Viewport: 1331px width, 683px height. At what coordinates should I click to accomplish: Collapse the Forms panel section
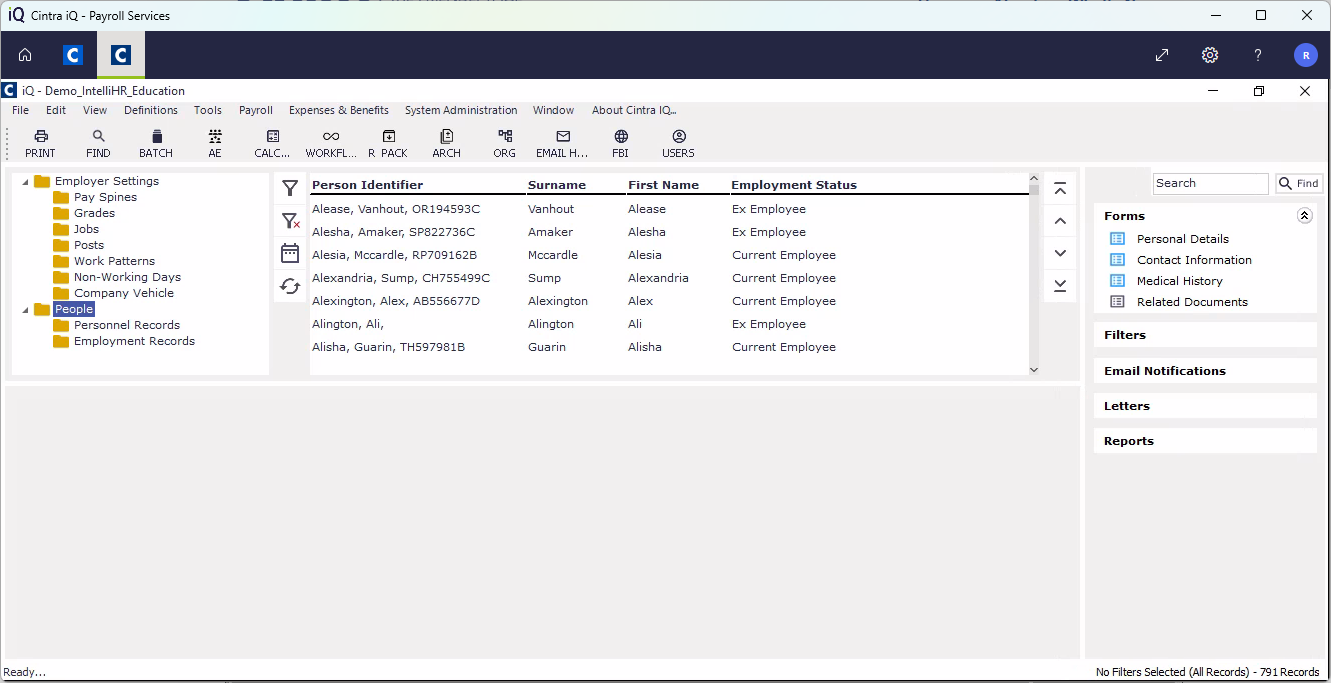pos(1304,215)
